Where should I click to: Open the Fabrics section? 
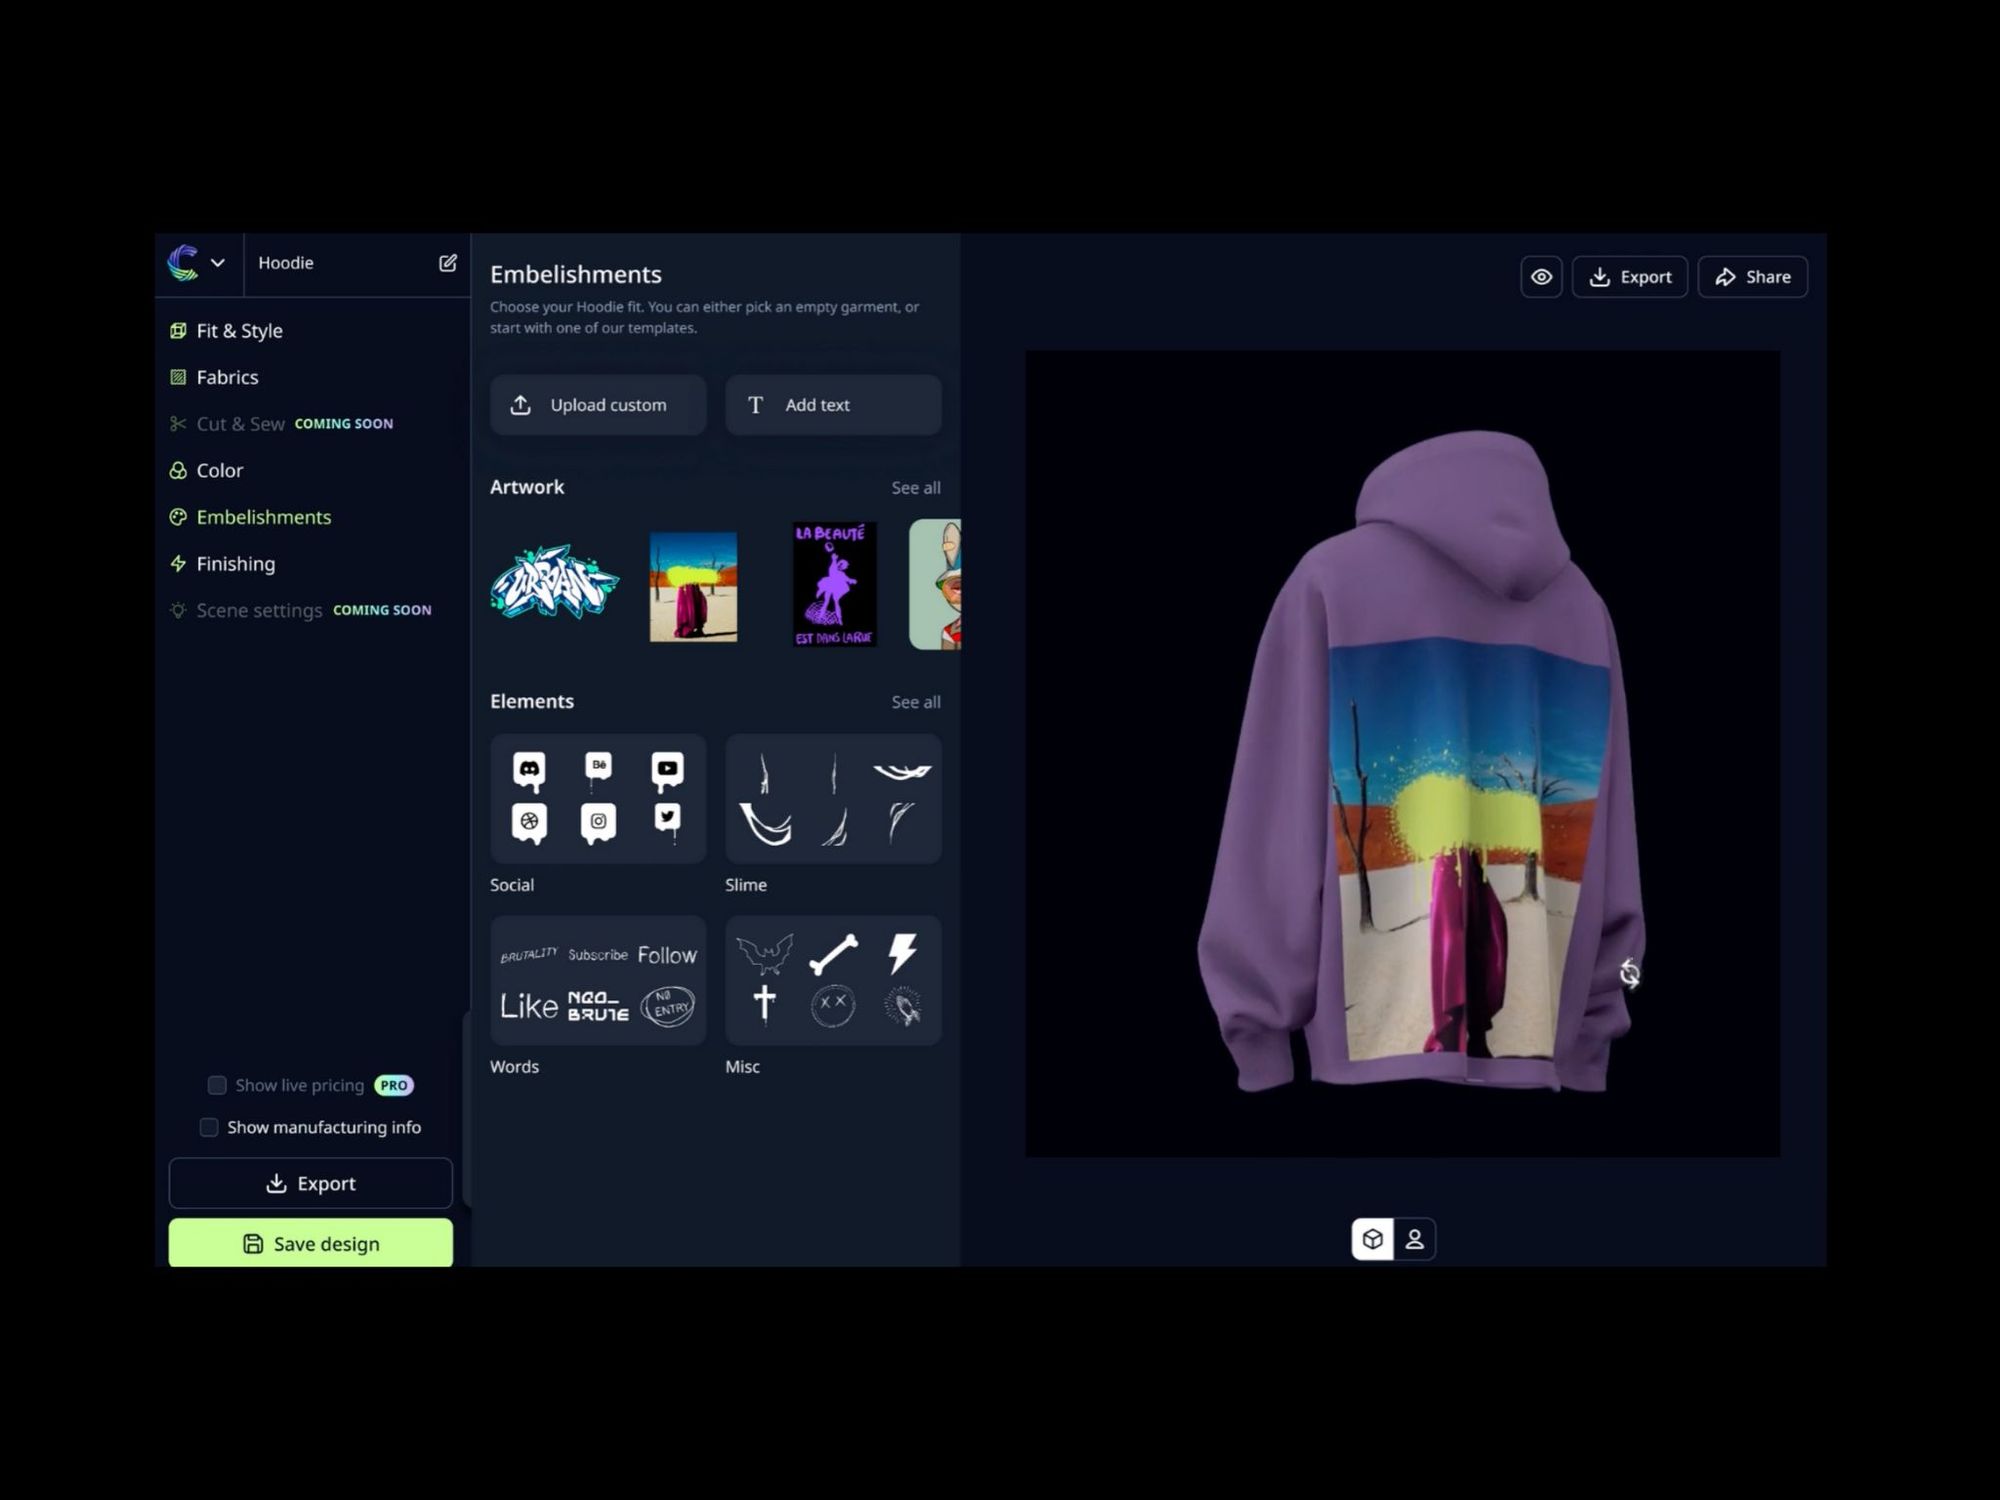[x=227, y=377]
